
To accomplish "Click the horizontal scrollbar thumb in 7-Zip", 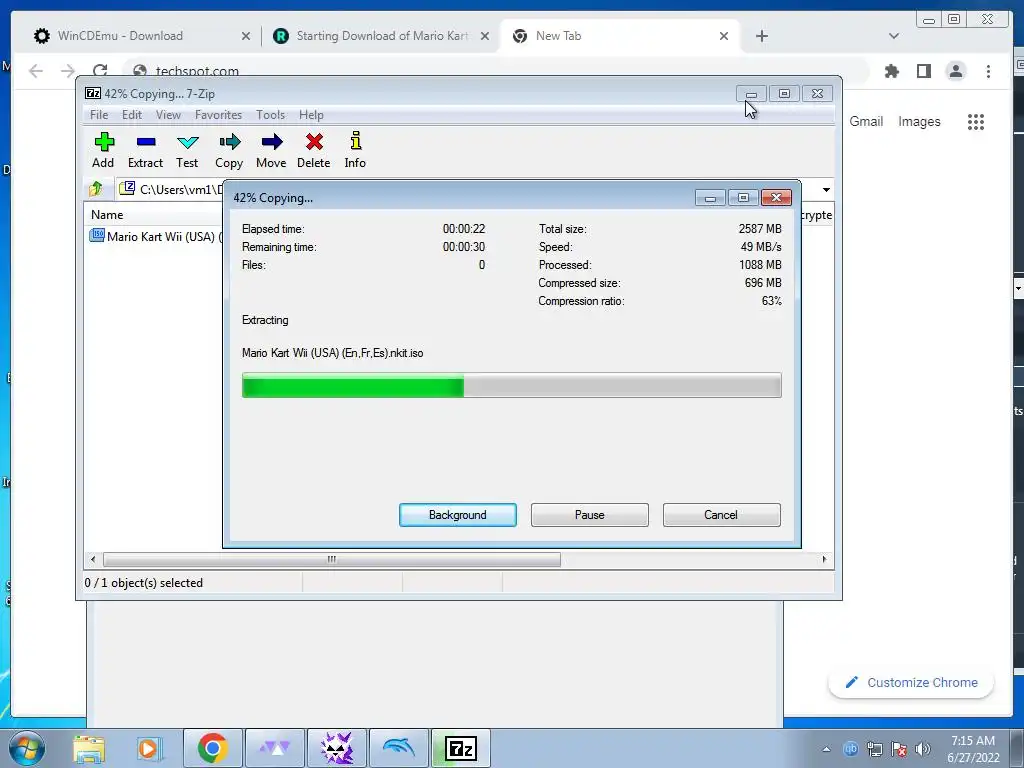I will [x=332, y=560].
